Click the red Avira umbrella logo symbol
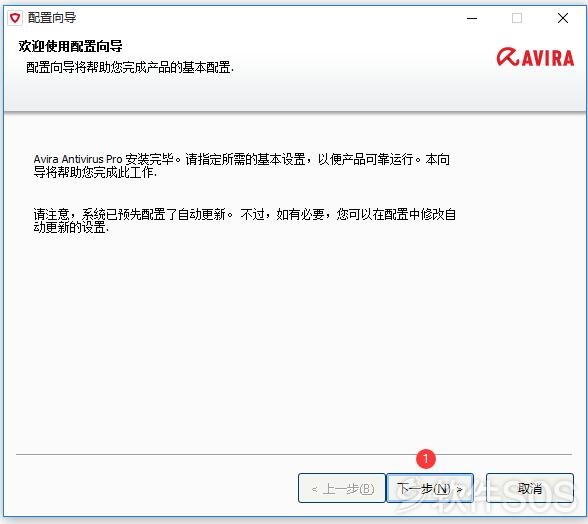Image resolution: width=588 pixels, height=524 pixels. (508, 57)
